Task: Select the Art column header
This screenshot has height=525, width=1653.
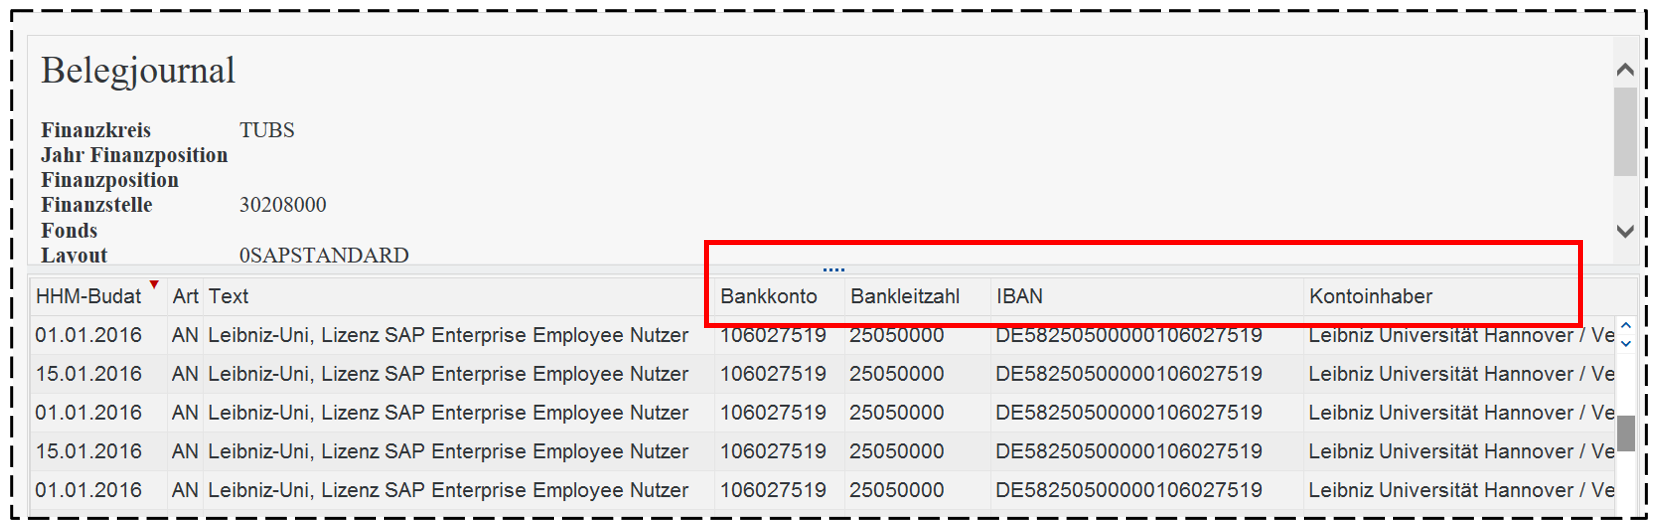Action: coord(185,297)
